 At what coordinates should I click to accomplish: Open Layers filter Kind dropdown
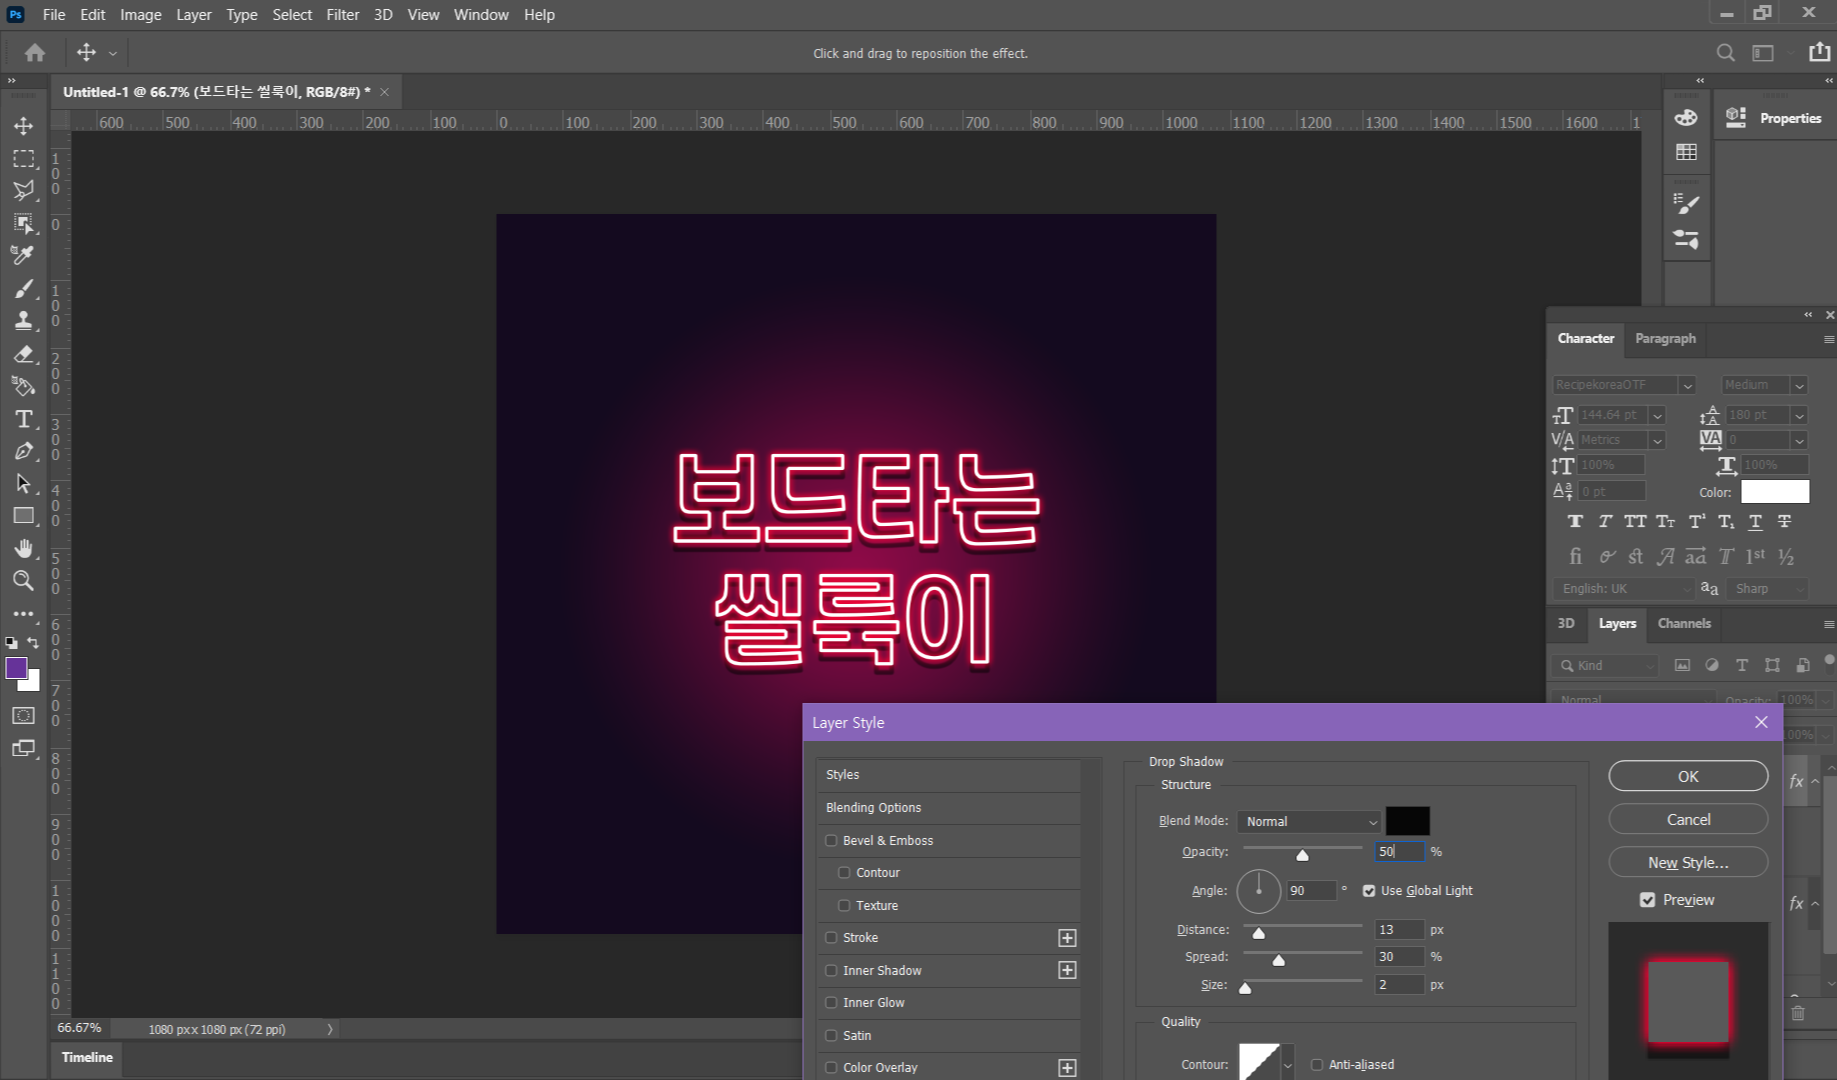point(1606,665)
